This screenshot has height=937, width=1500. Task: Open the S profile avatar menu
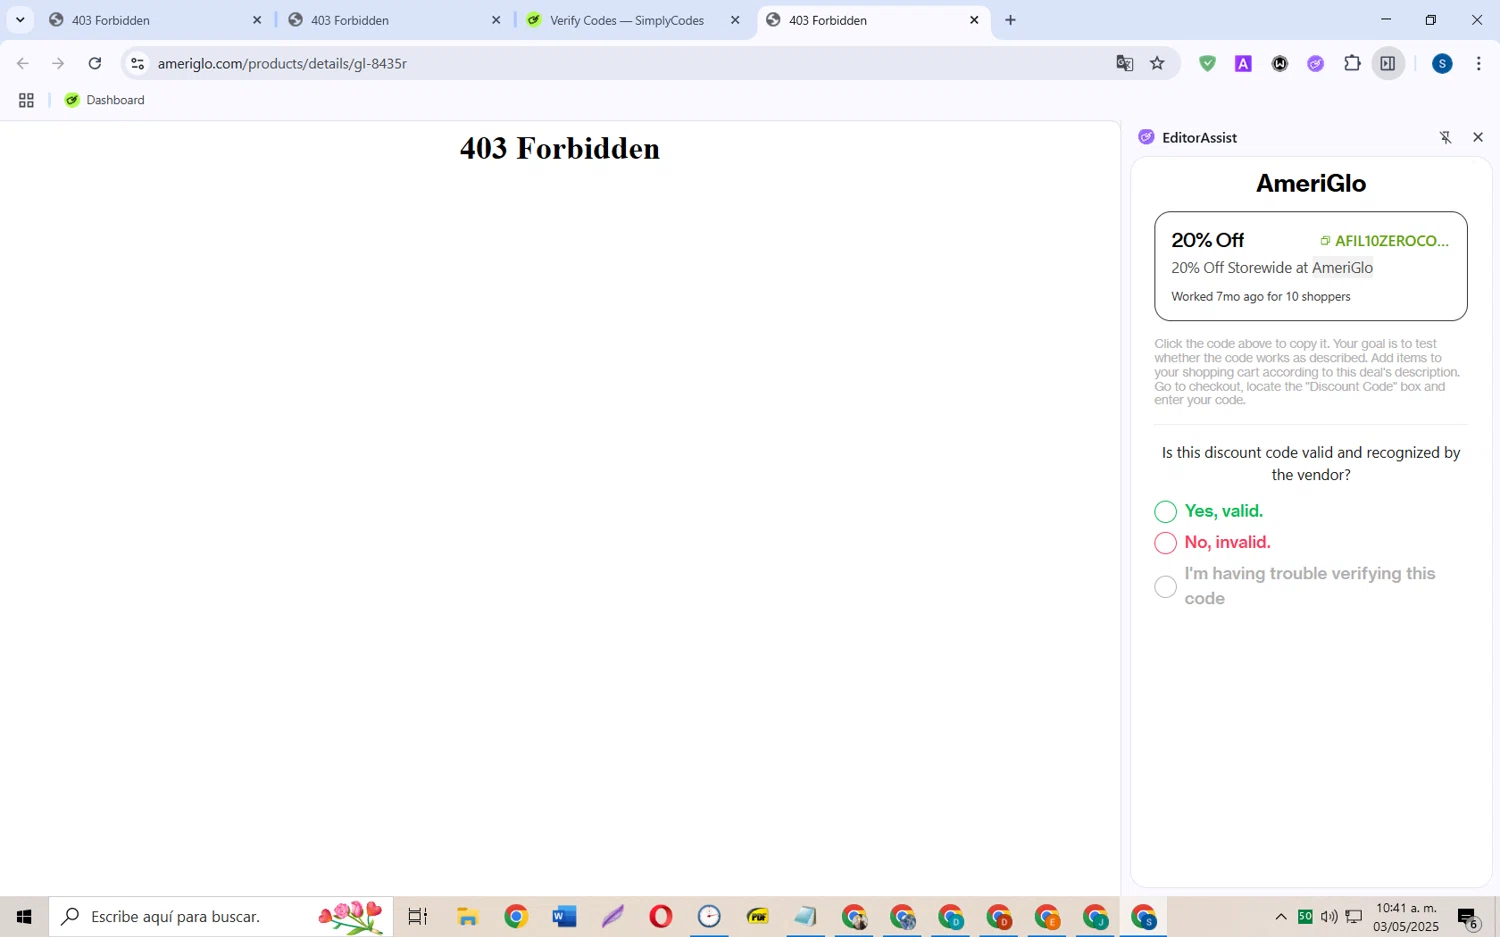1442,63
